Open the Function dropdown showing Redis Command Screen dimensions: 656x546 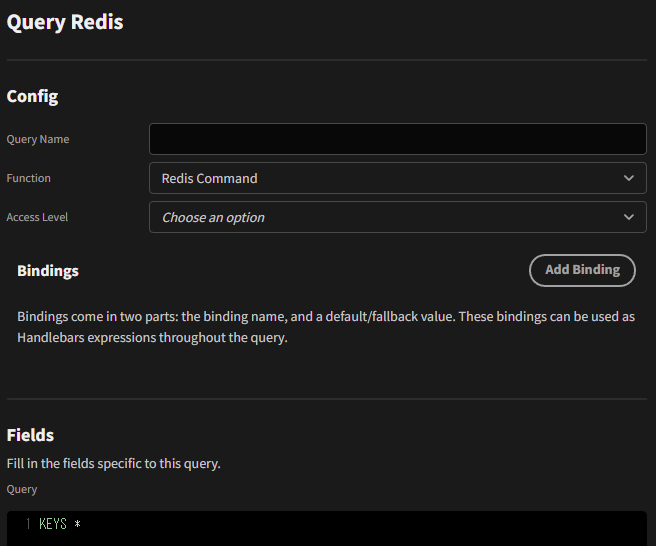(x=397, y=178)
